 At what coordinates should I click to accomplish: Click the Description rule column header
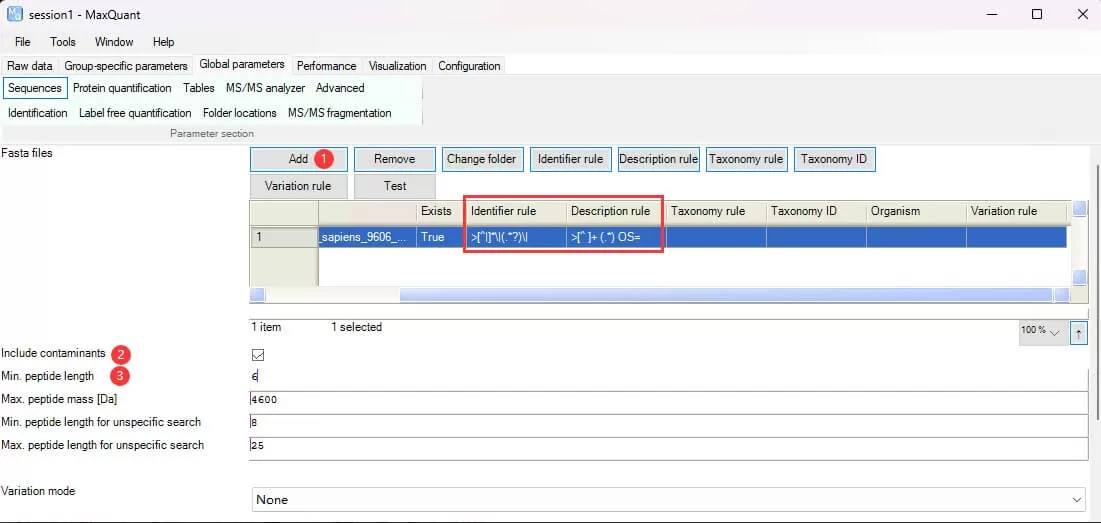(616, 211)
